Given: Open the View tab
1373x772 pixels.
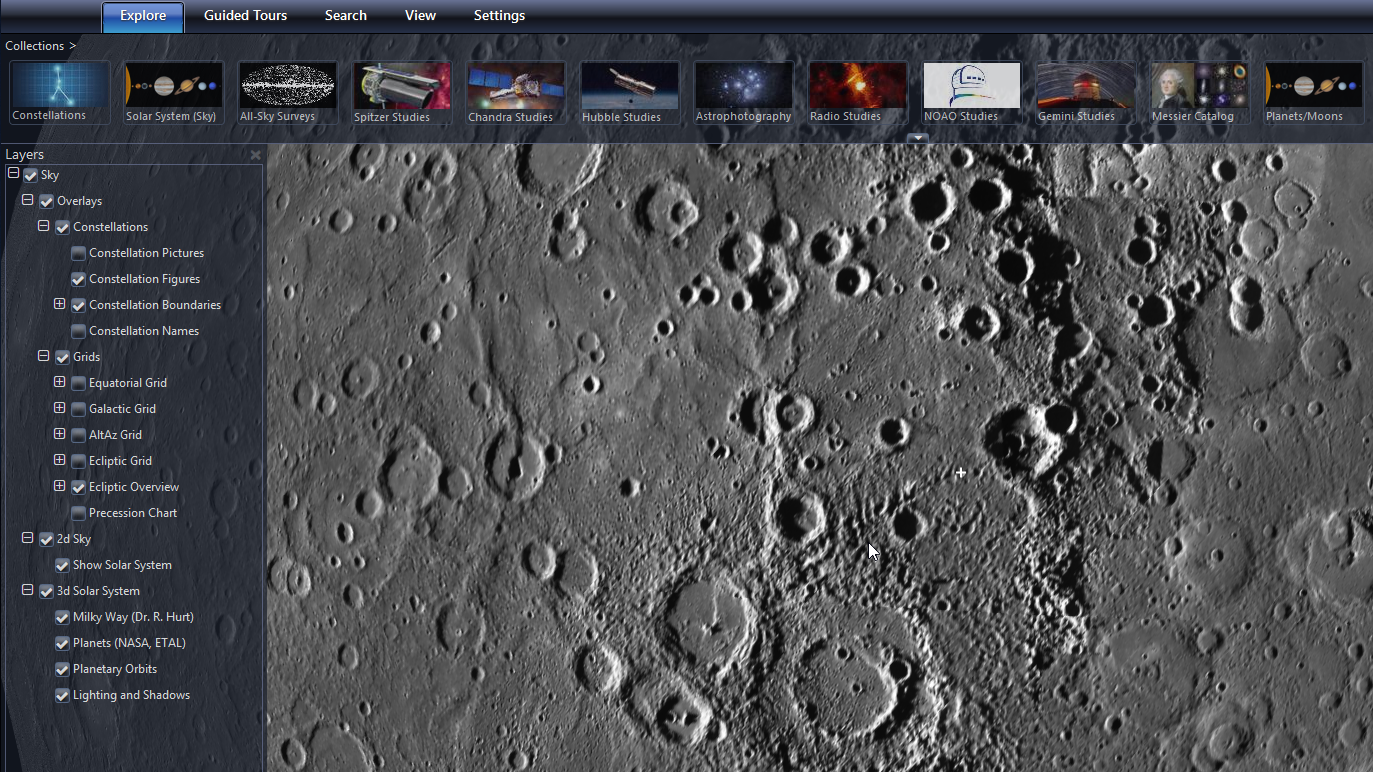Looking at the screenshot, I should 420,16.
